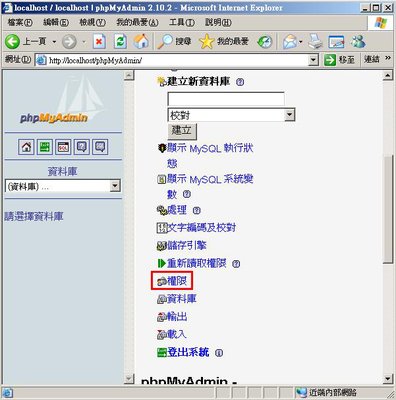
Task: Open the 檔案(F) menu
Action: click(x=20, y=22)
